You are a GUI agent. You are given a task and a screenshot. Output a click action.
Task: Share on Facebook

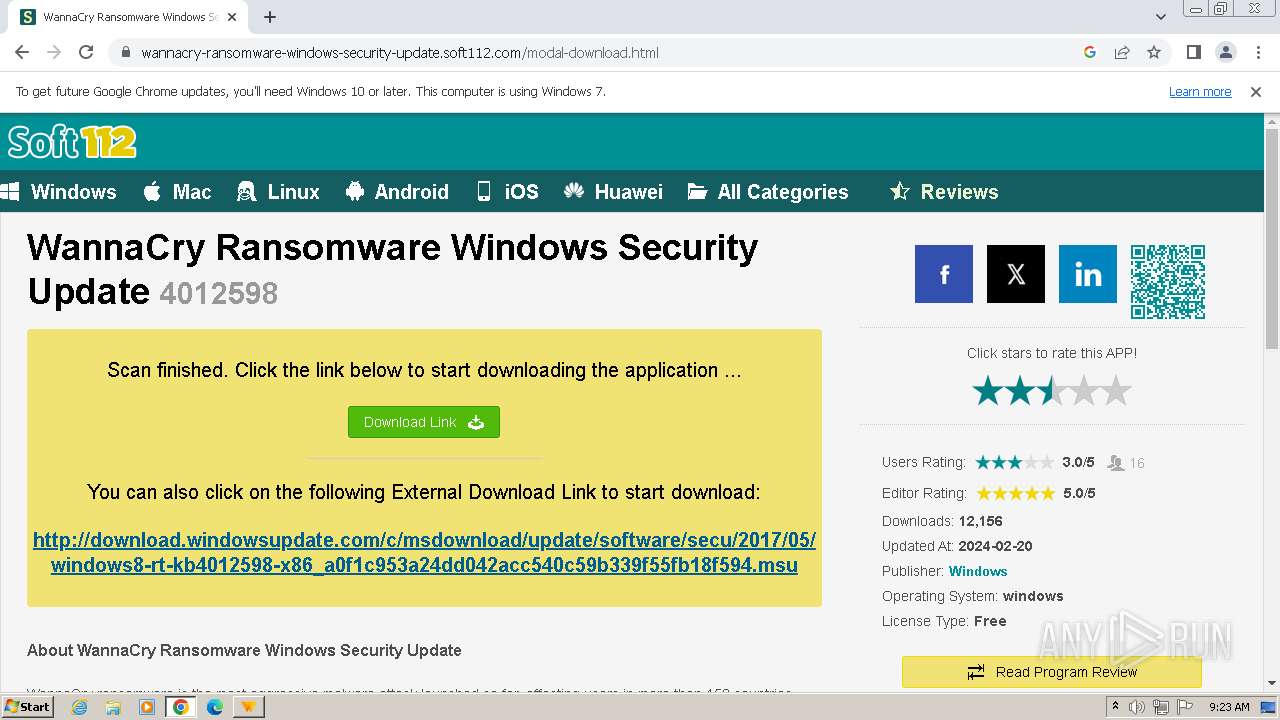(x=944, y=274)
